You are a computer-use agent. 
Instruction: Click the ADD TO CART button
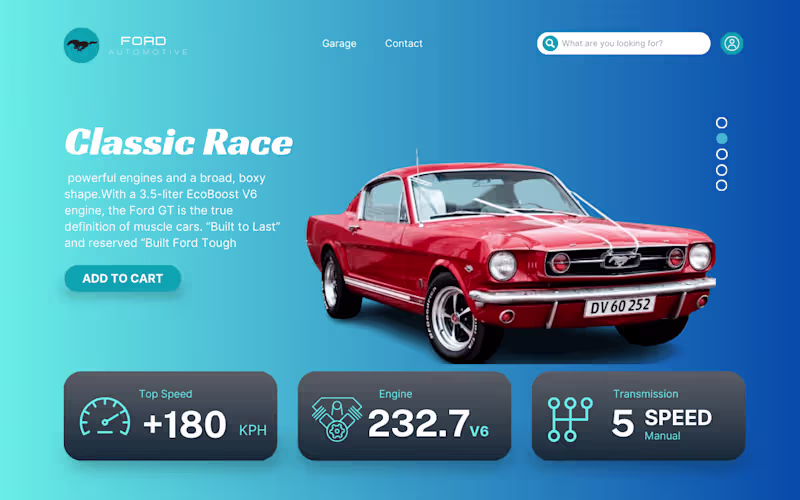click(x=122, y=279)
